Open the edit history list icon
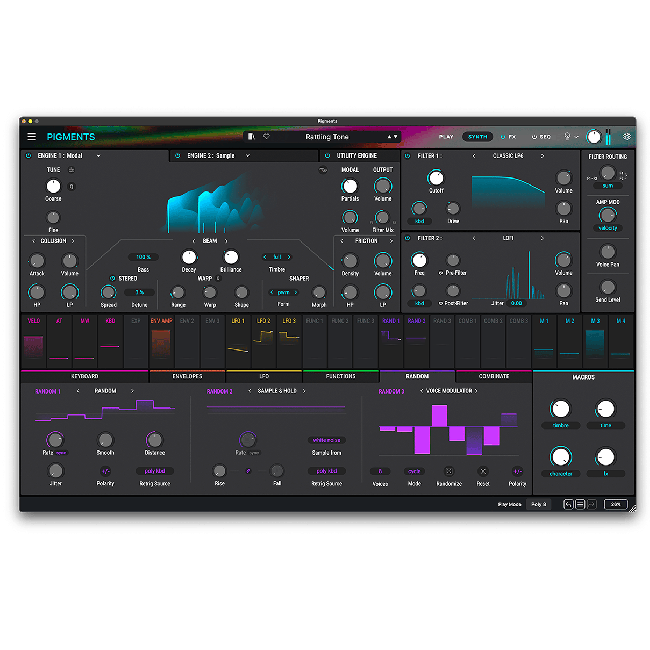The image size is (650, 650). (x=580, y=504)
